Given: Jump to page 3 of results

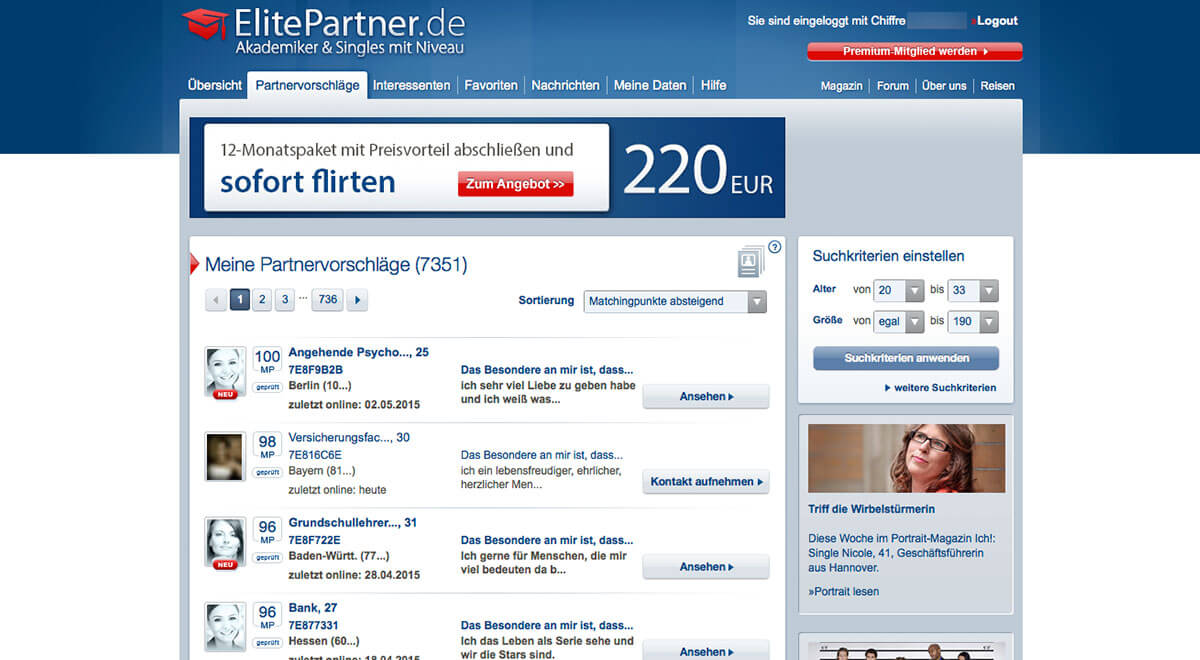Looking at the screenshot, I should click(x=285, y=299).
